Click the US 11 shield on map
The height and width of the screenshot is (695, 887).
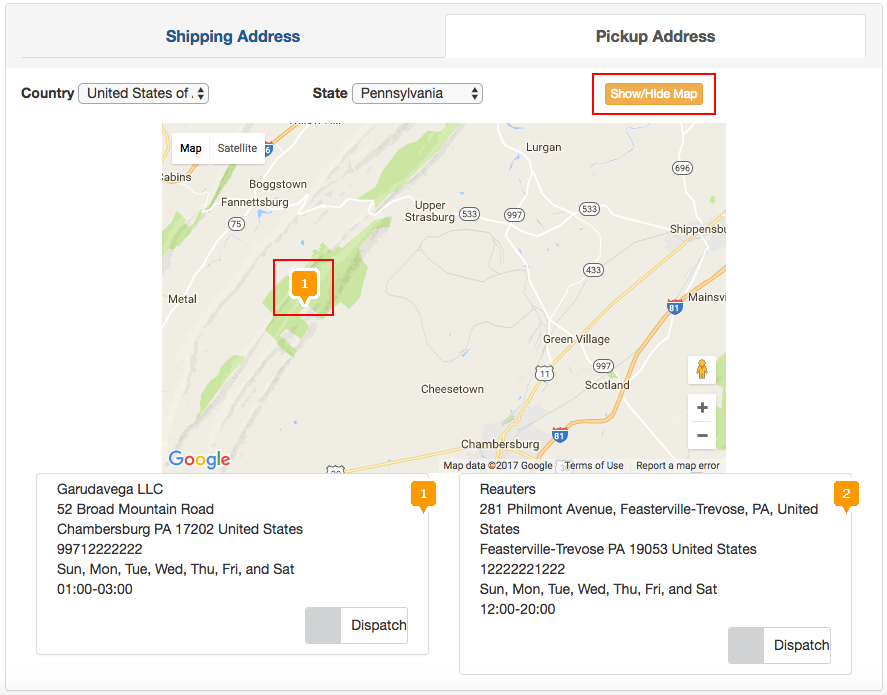pyautogui.click(x=544, y=373)
